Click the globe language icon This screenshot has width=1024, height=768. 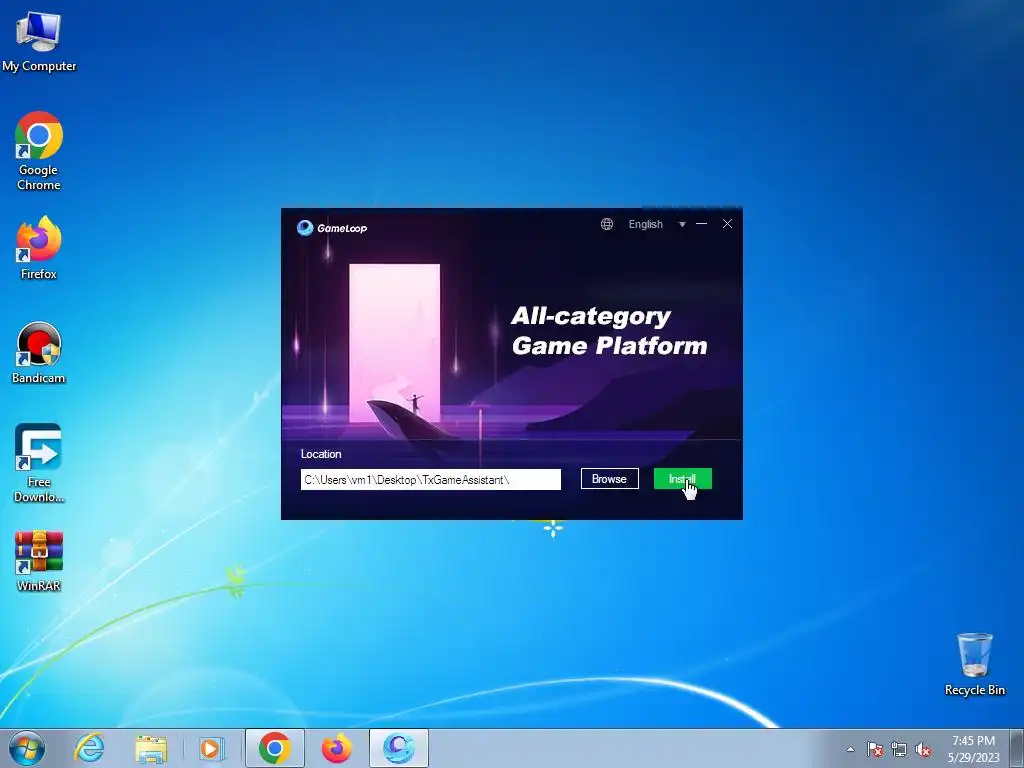click(607, 224)
